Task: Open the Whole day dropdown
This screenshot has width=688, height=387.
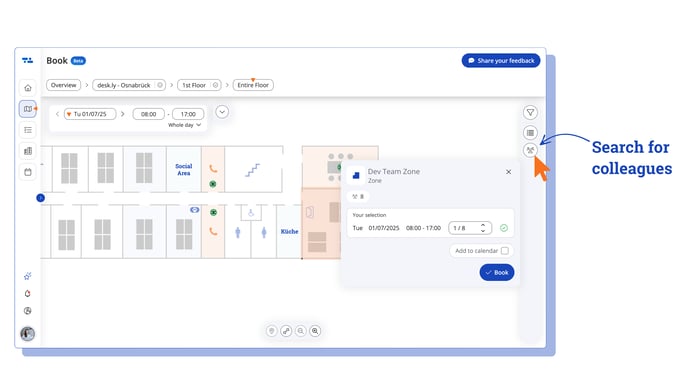Action: click(184, 125)
